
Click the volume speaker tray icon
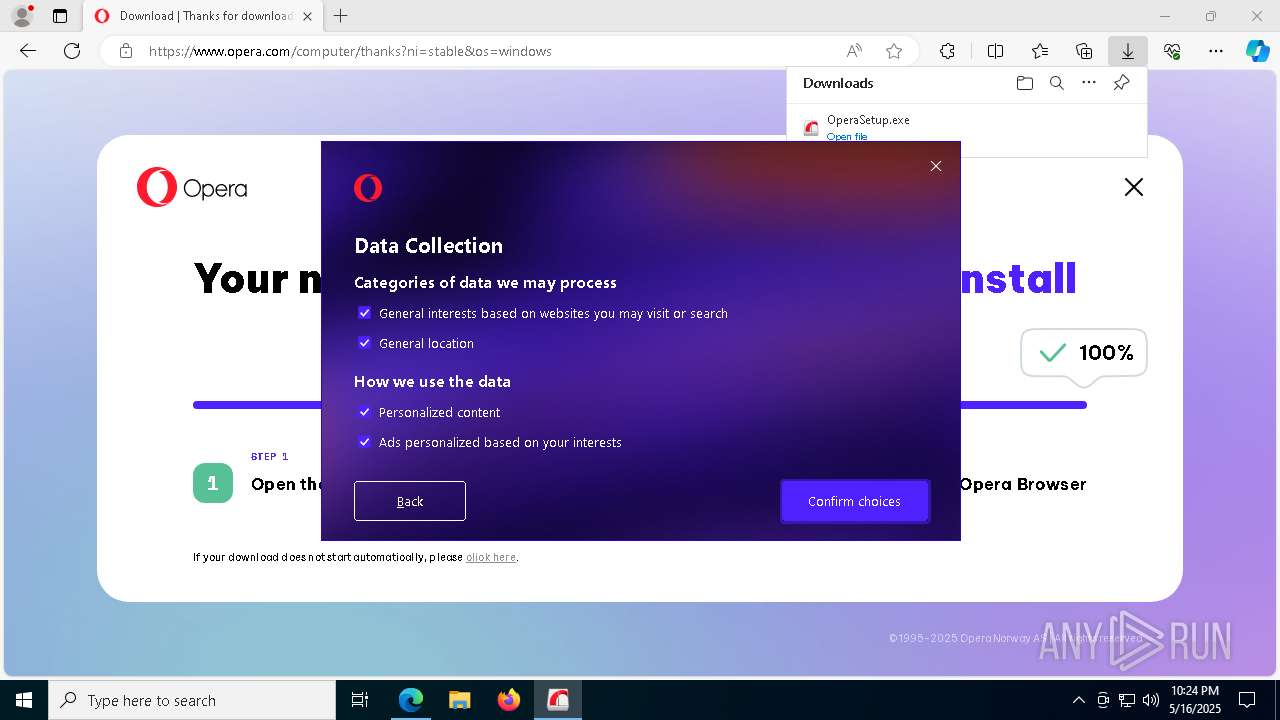tap(1151, 700)
